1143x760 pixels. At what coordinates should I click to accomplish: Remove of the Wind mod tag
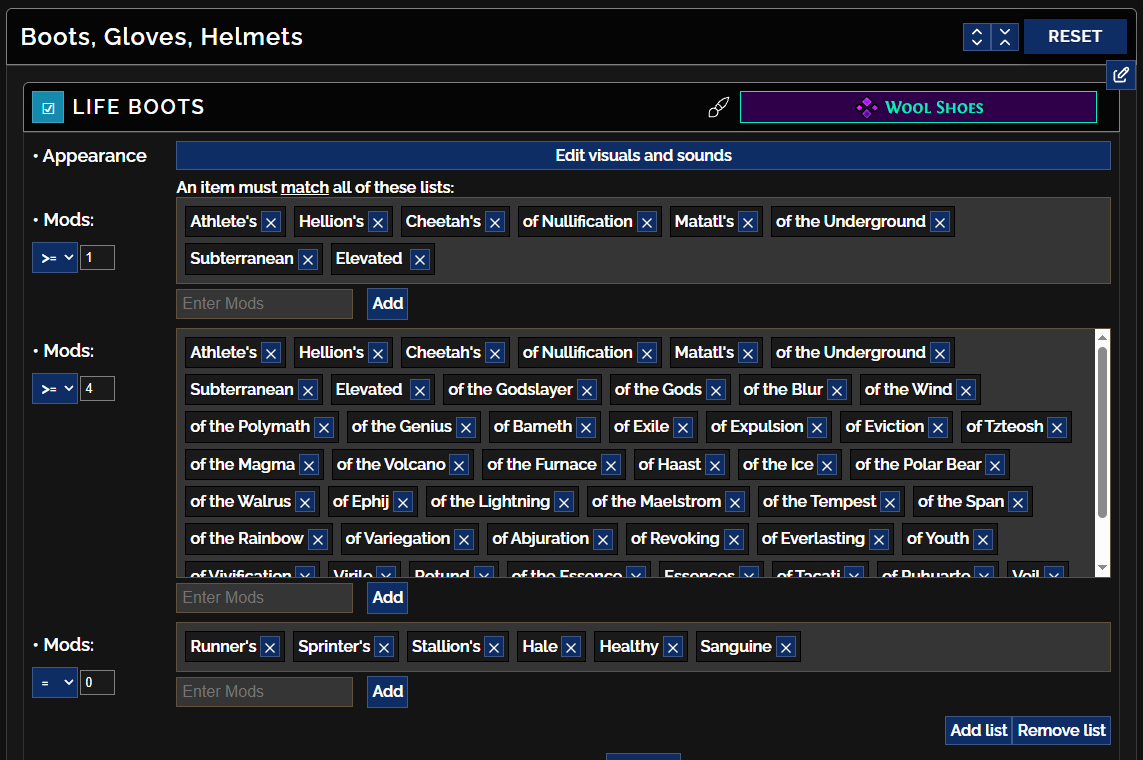(966, 391)
